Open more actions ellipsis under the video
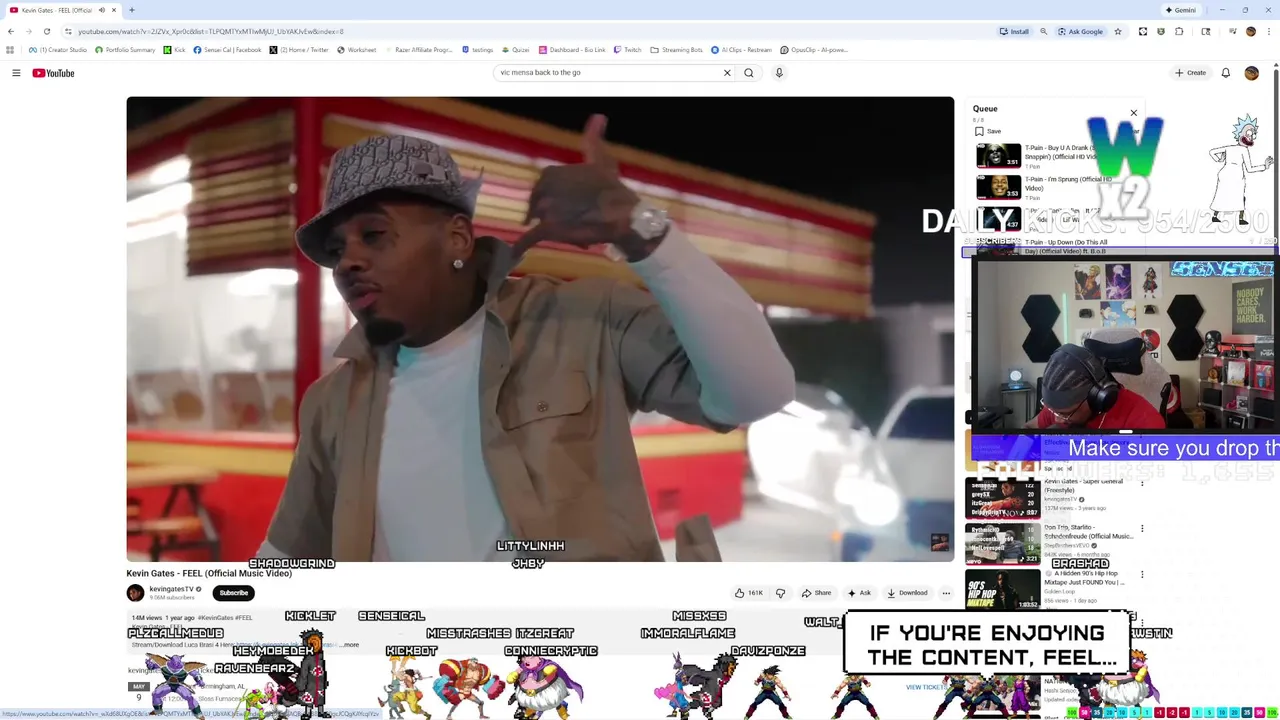Viewport: 1280px width, 720px height. 946,593
